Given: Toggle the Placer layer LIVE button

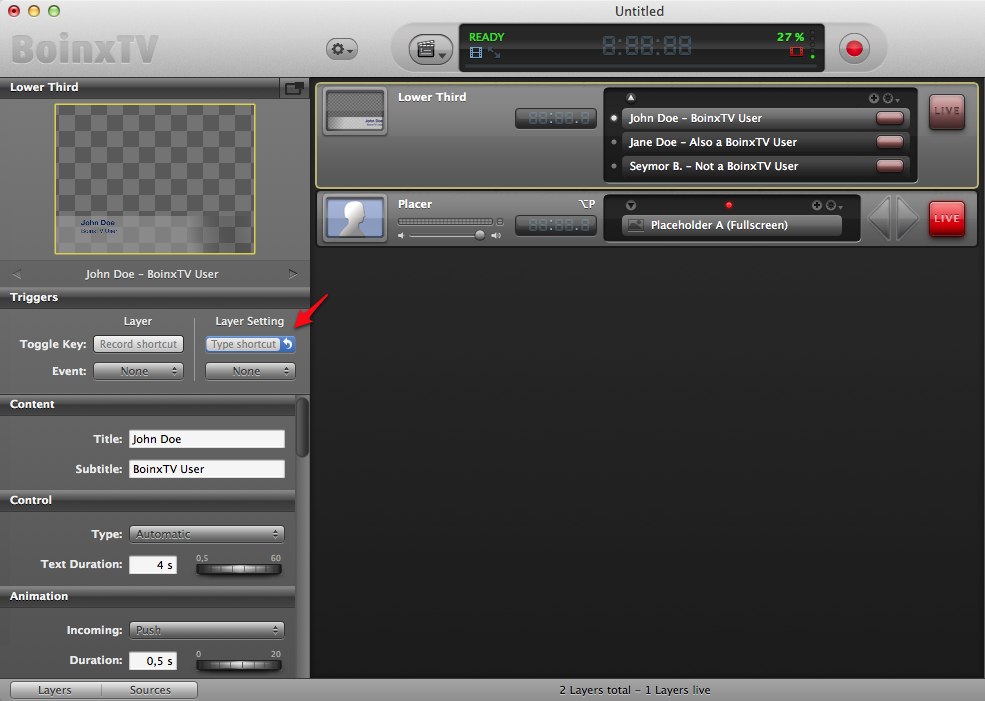Looking at the screenshot, I should (947, 219).
